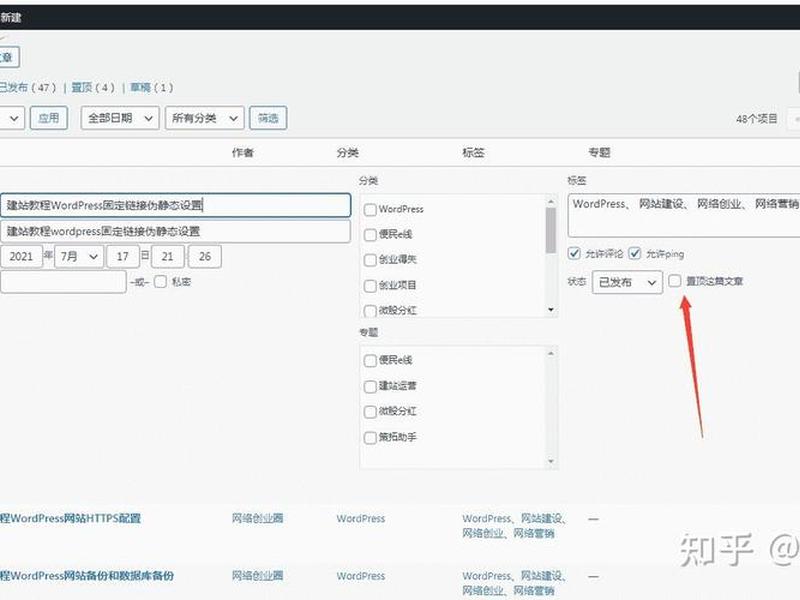Click down arrow of 分类 list scrollbar
The image size is (800, 600).
(x=551, y=310)
